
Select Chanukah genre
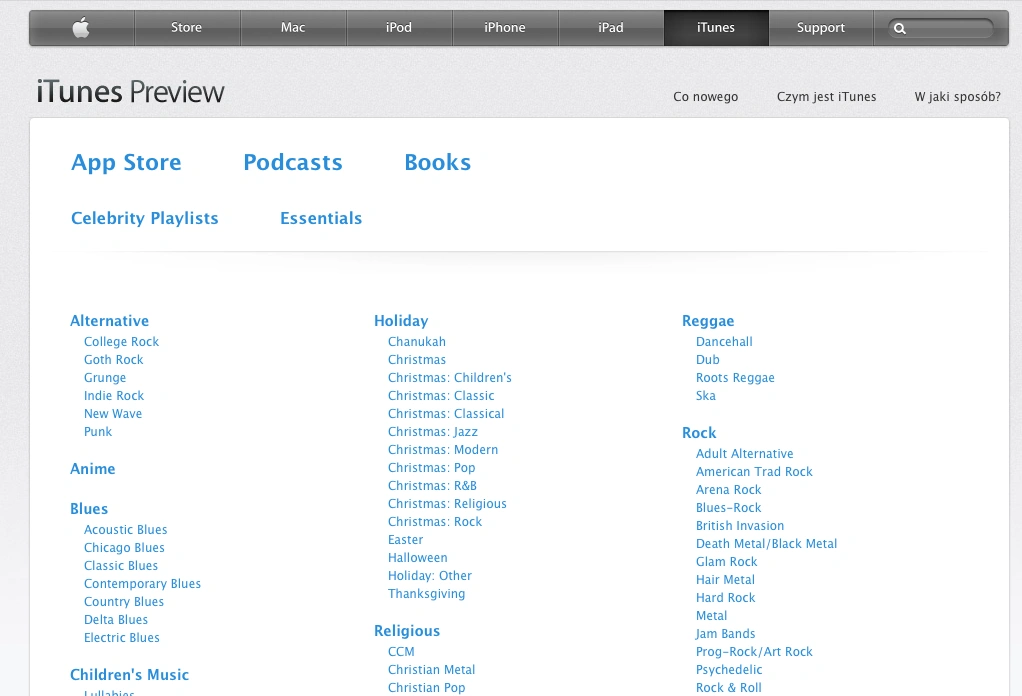pyautogui.click(x=417, y=341)
